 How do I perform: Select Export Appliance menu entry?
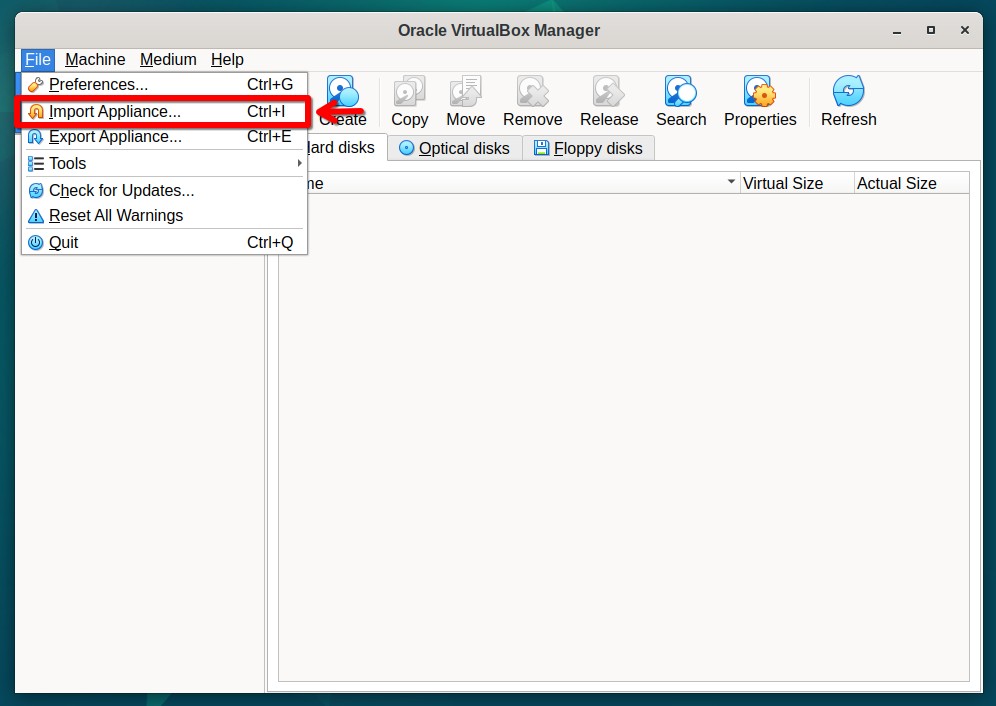[x=164, y=137]
